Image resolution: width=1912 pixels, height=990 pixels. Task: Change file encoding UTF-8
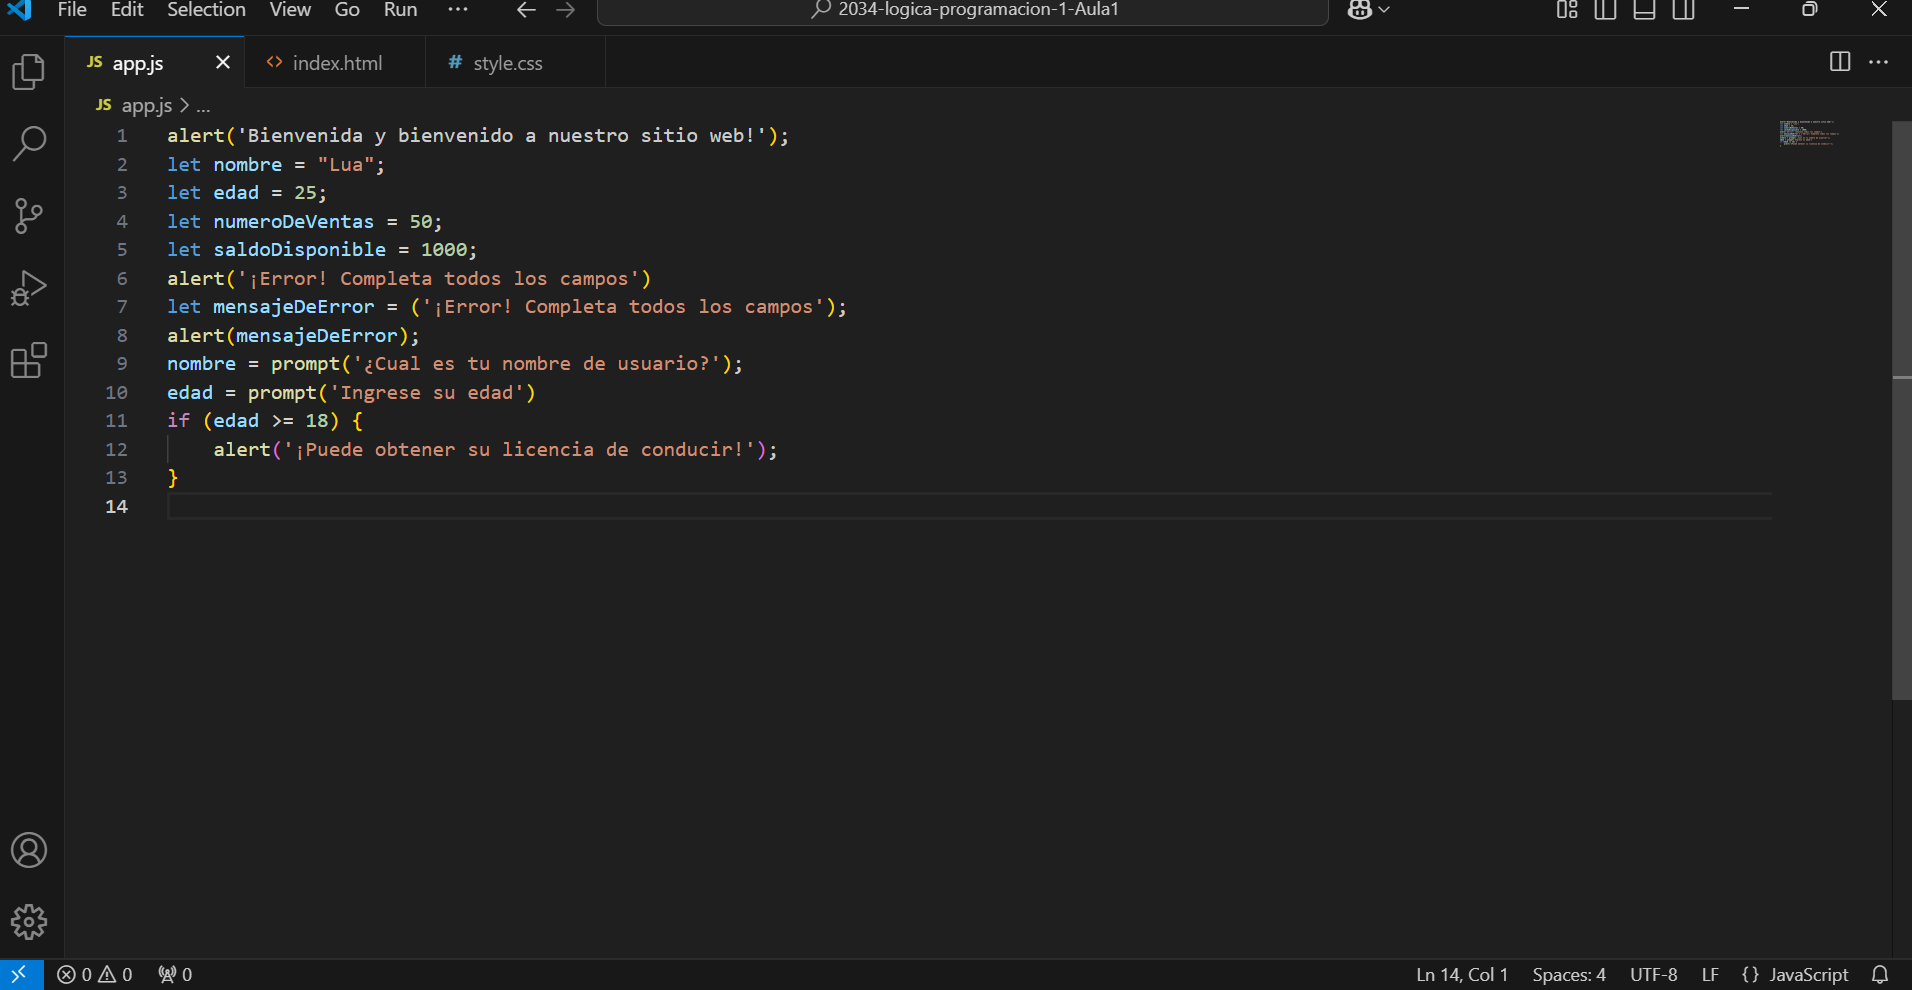coord(1654,974)
